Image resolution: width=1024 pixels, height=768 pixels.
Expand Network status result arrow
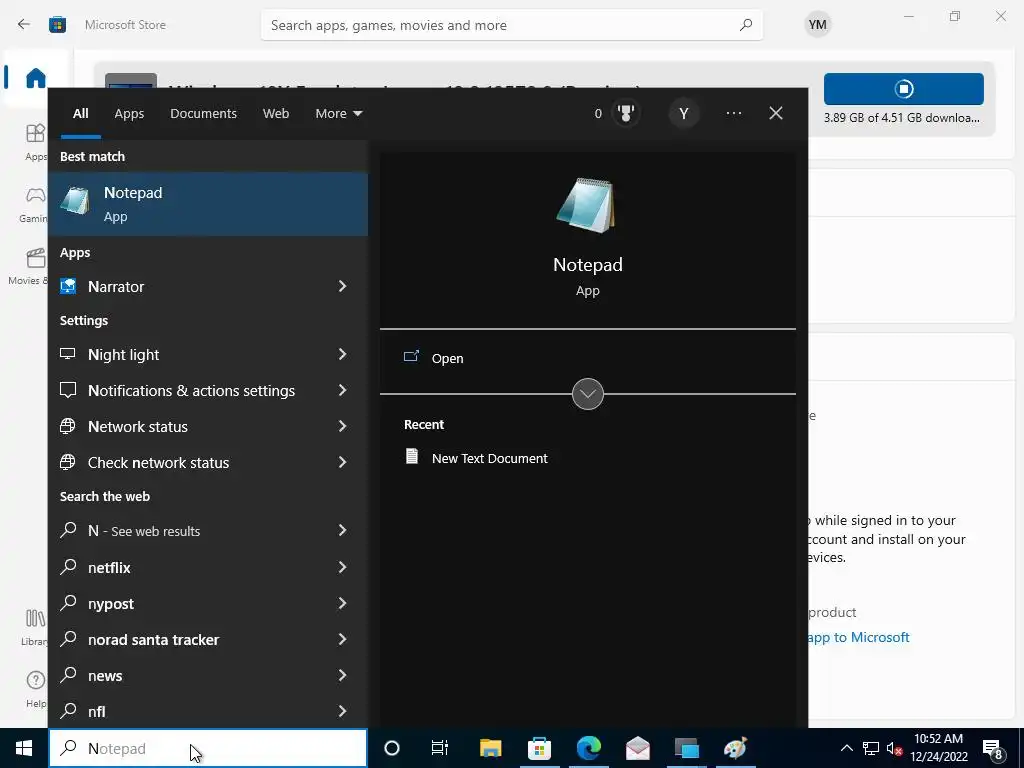[342, 426]
